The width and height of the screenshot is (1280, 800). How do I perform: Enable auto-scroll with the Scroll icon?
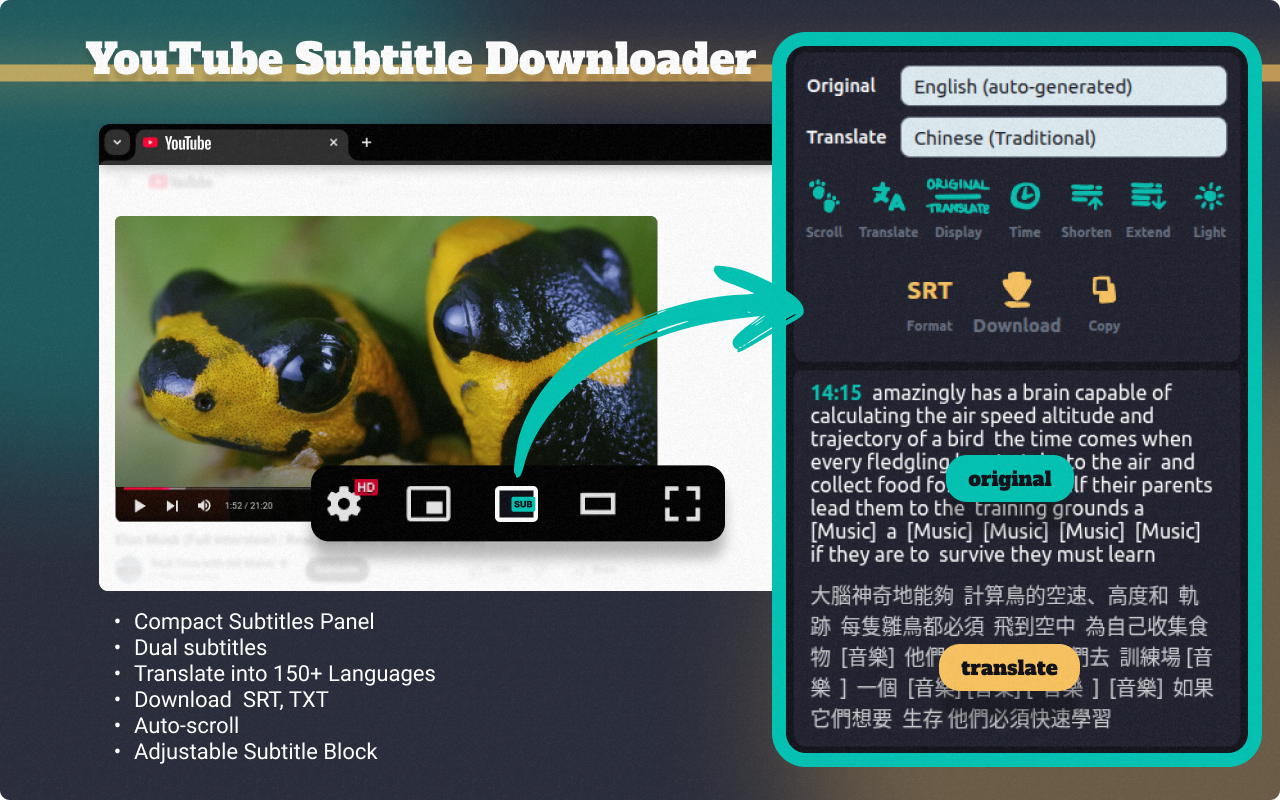pos(823,198)
